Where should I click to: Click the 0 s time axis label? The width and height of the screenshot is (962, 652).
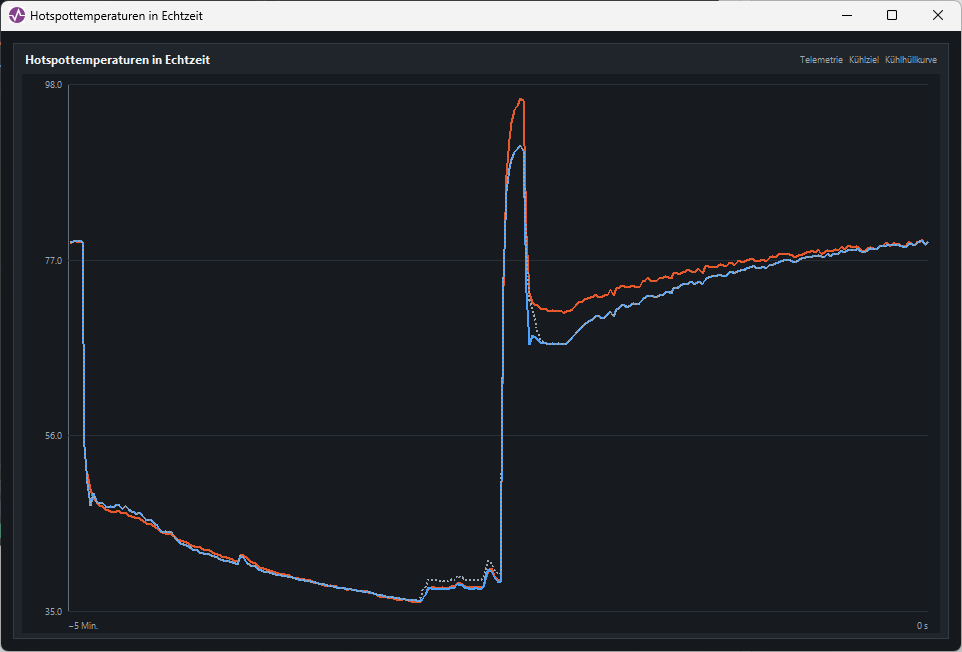click(x=922, y=626)
